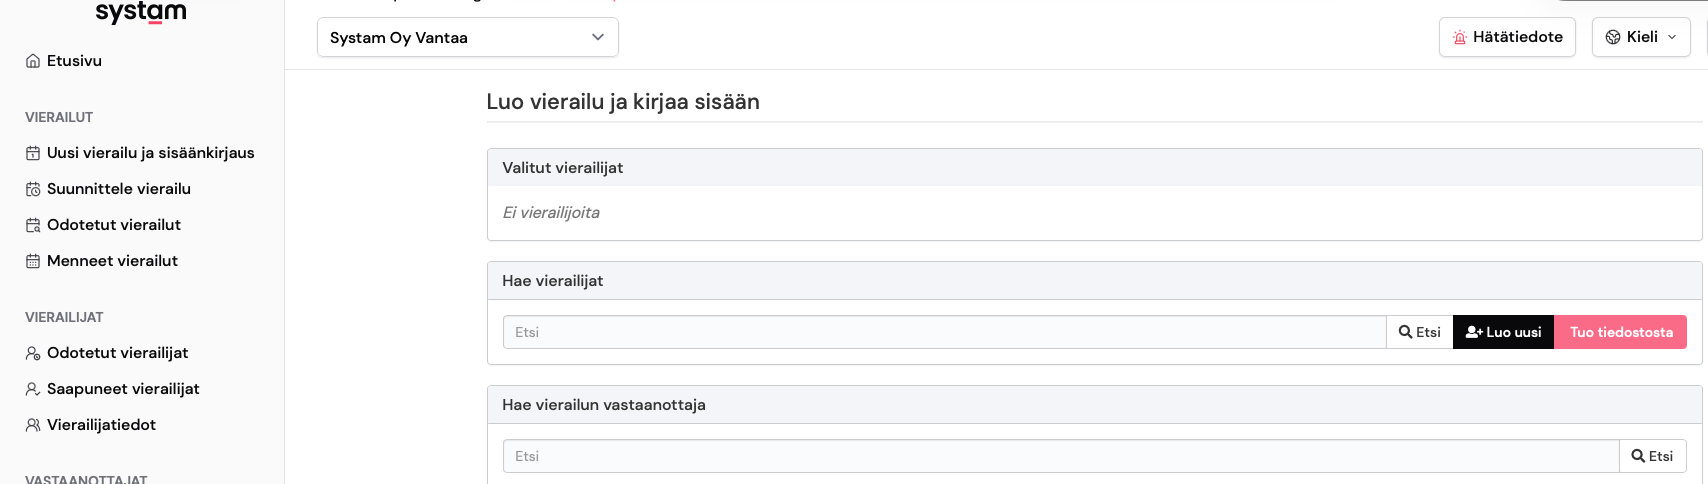The image size is (1708, 484).
Task: Go to Saapuneet vierailijat page
Action: [123, 389]
